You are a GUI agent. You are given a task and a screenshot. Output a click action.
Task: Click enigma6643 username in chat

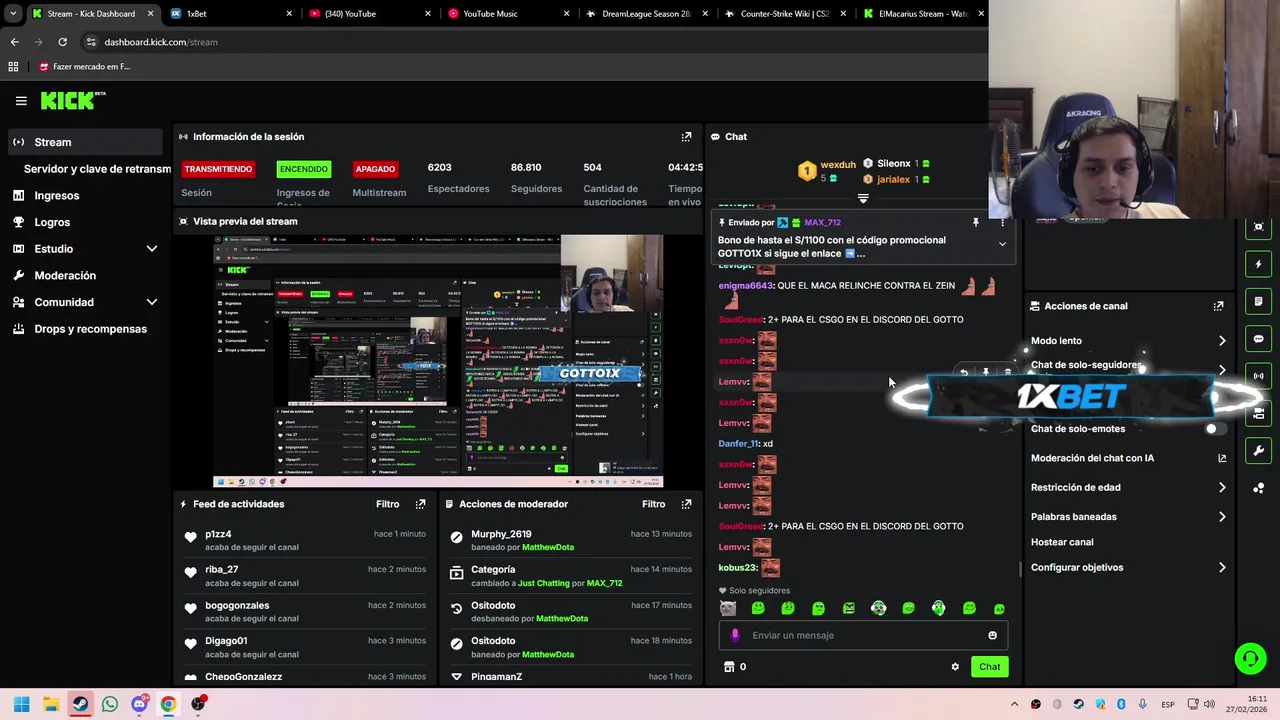(x=746, y=286)
